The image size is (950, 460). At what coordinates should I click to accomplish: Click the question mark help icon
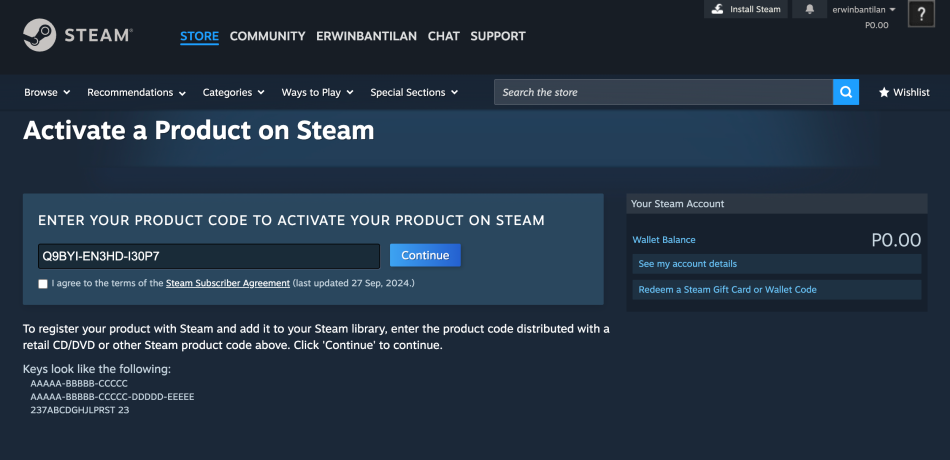pyautogui.click(x=921, y=14)
